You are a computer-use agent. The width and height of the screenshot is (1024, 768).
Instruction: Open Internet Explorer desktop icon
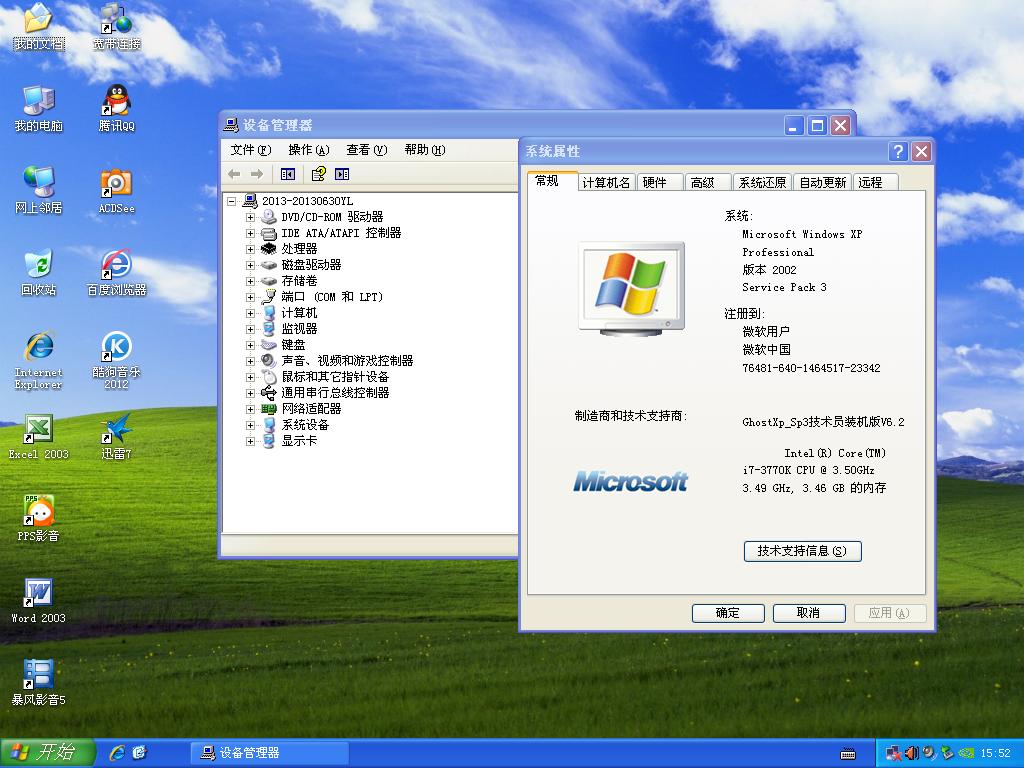[x=39, y=360]
